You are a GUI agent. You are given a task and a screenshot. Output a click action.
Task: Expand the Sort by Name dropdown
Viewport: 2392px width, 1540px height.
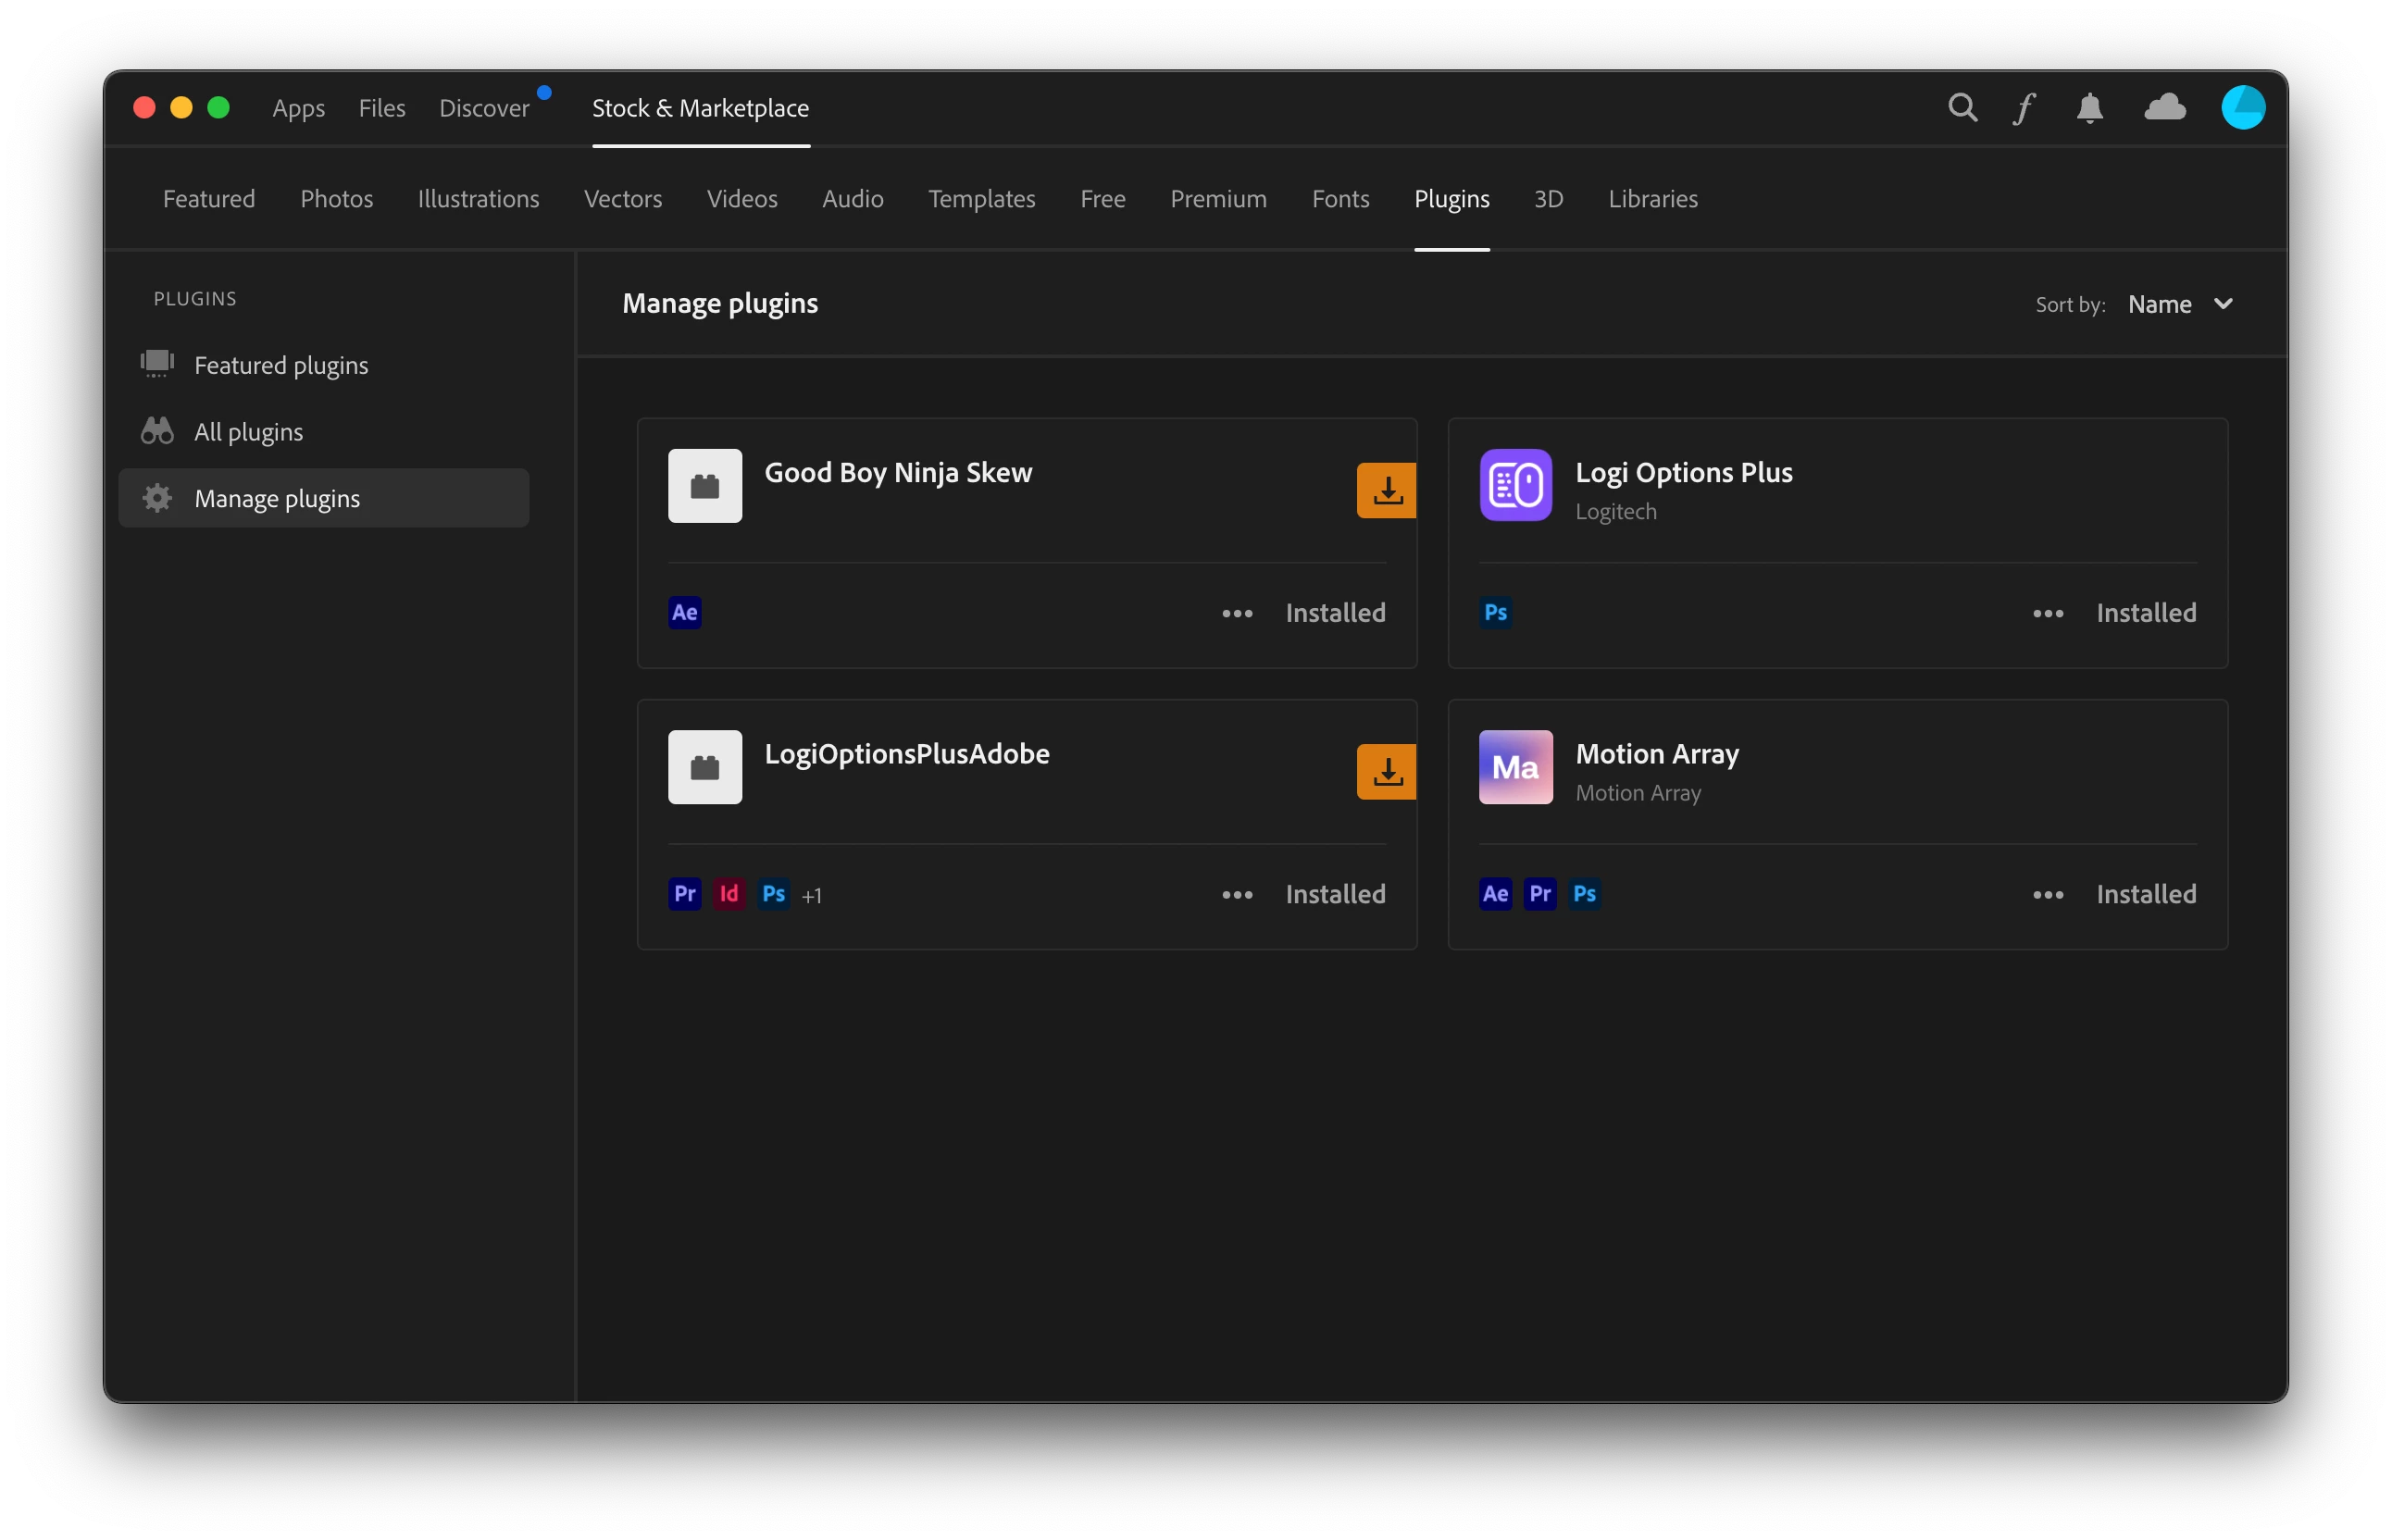[2180, 304]
